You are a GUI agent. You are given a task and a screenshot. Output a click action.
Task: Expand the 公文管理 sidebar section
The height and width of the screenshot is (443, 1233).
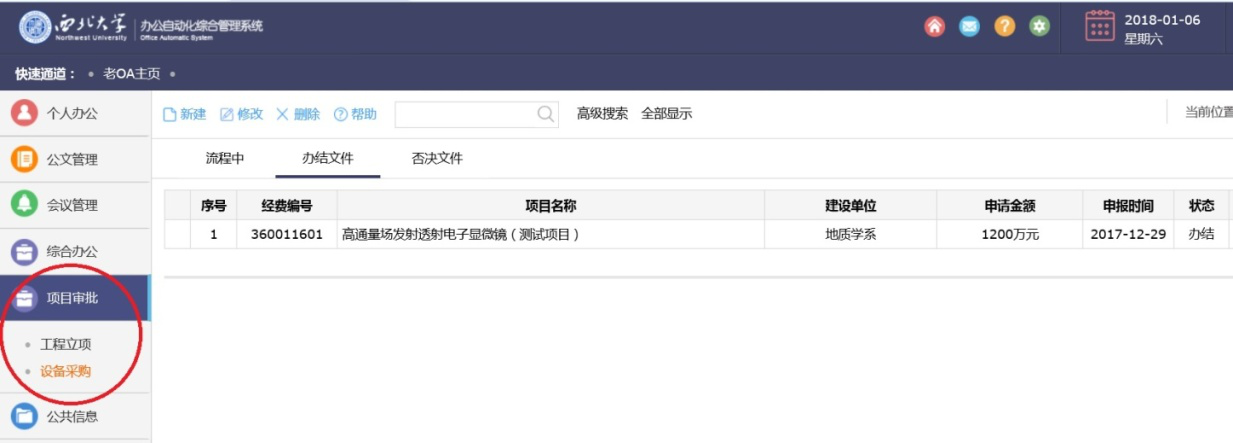[x=72, y=159]
